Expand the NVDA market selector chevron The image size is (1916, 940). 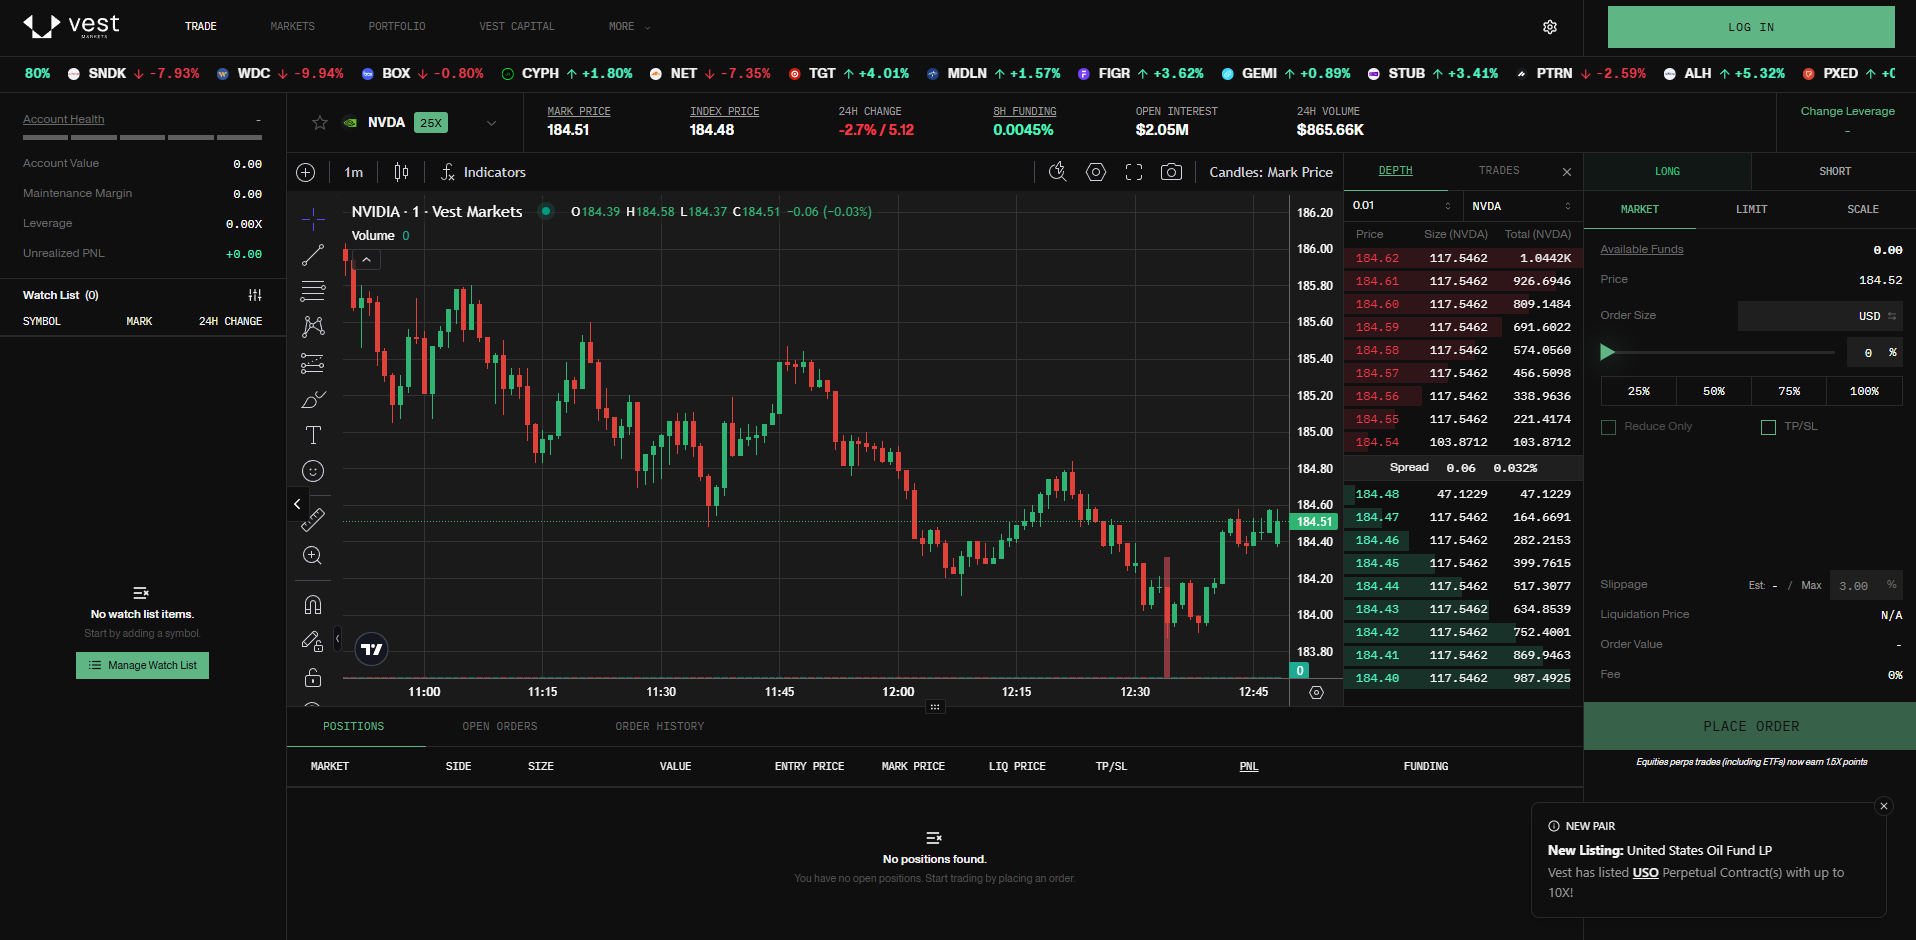point(491,123)
